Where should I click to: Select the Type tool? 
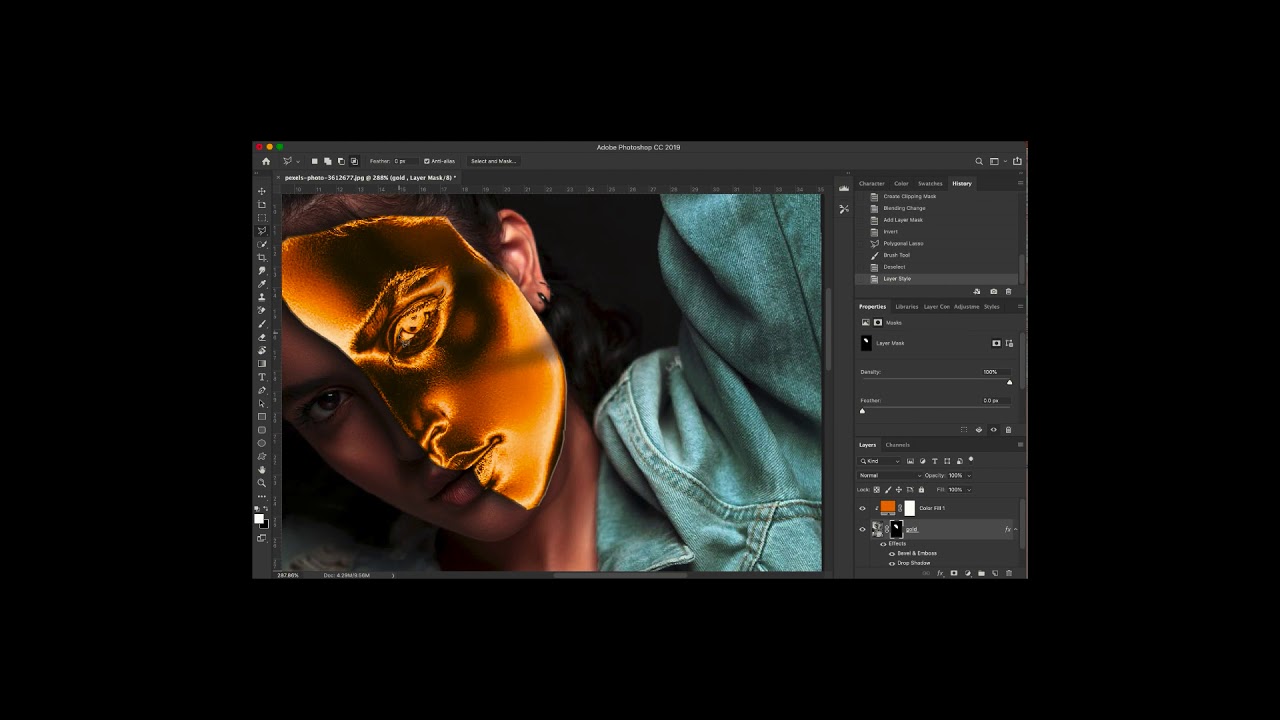click(x=262, y=377)
